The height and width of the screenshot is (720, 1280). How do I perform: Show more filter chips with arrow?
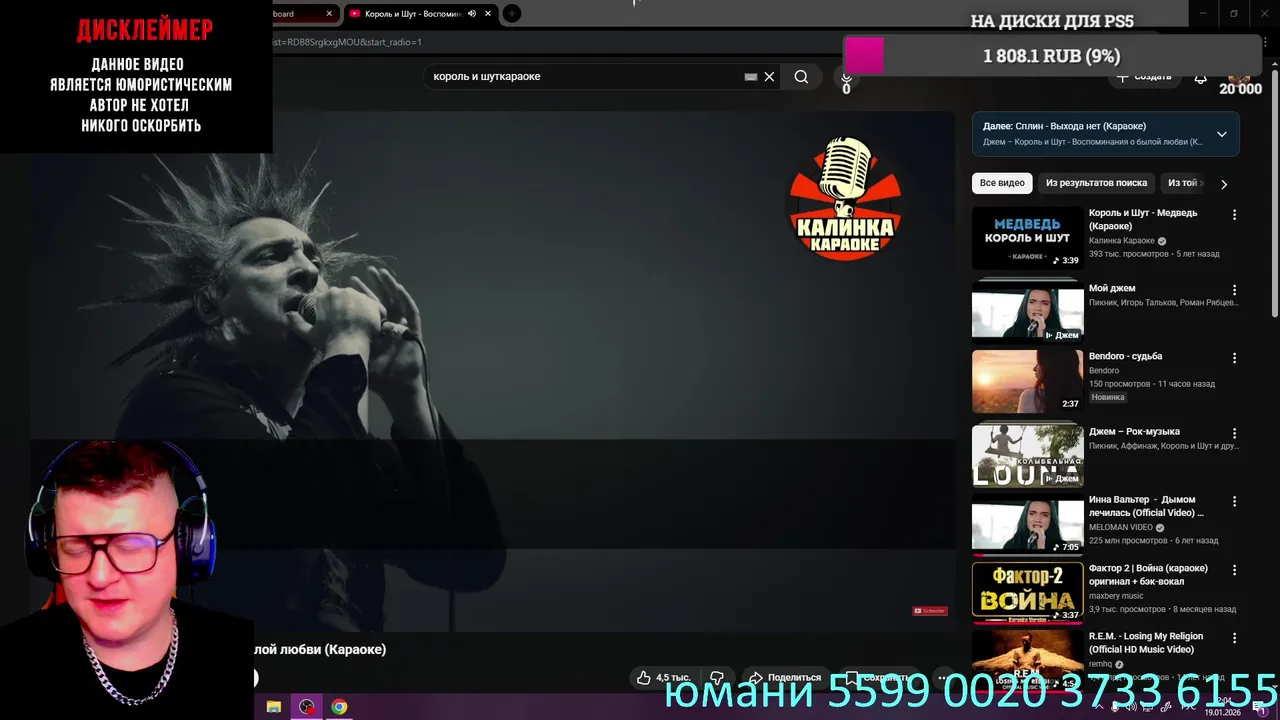click(1224, 184)
